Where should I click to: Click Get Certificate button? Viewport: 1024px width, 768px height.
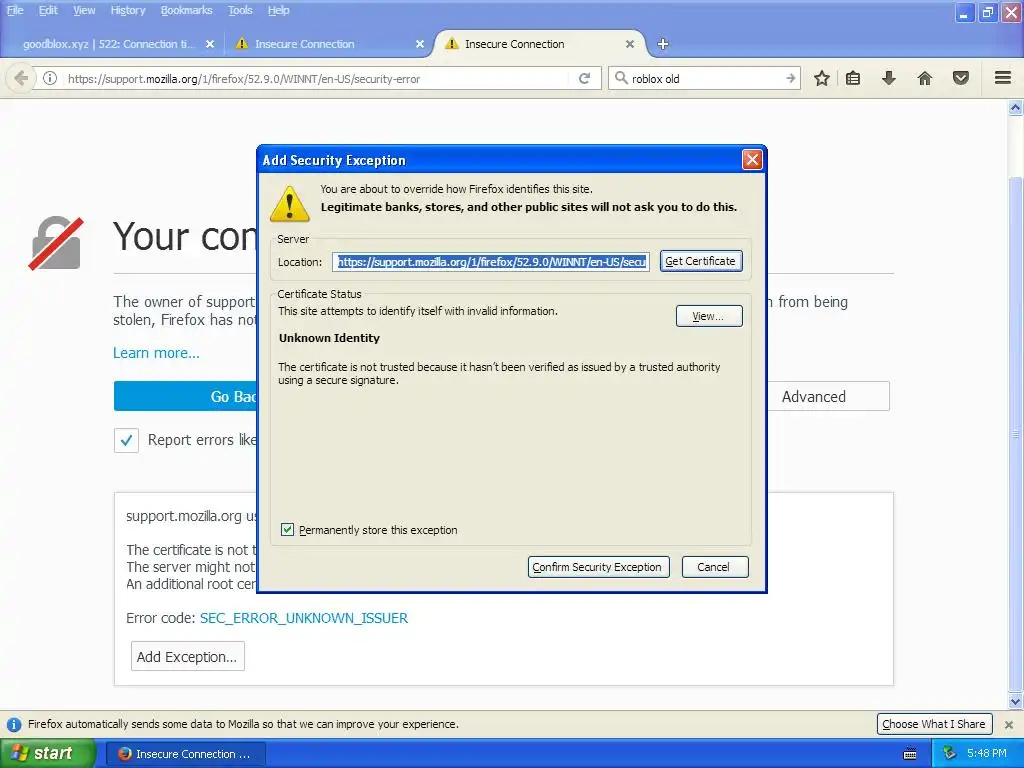point(701,261)
